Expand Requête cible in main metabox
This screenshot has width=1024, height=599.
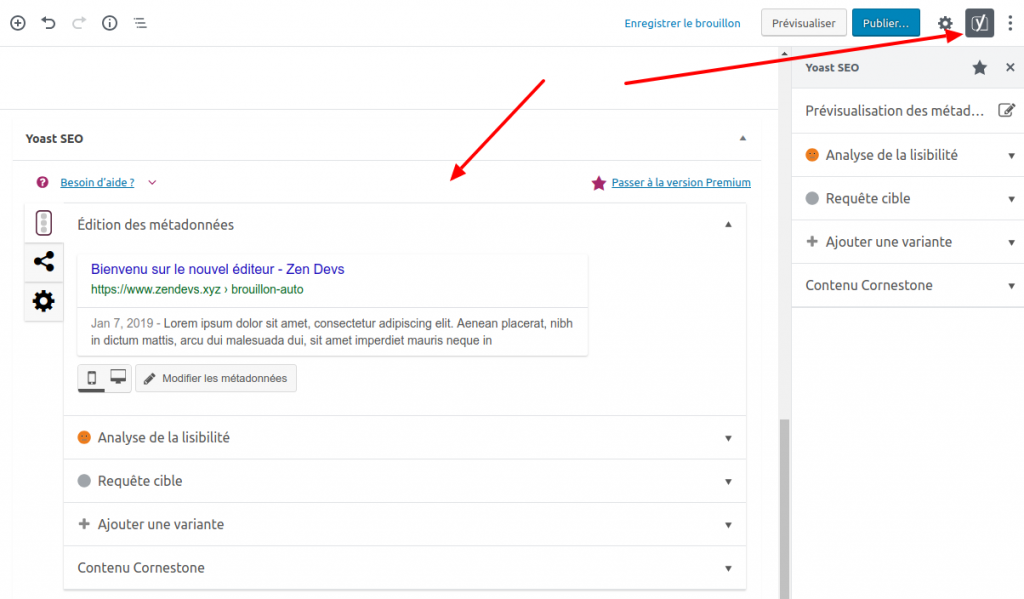(x=405, y=481)
